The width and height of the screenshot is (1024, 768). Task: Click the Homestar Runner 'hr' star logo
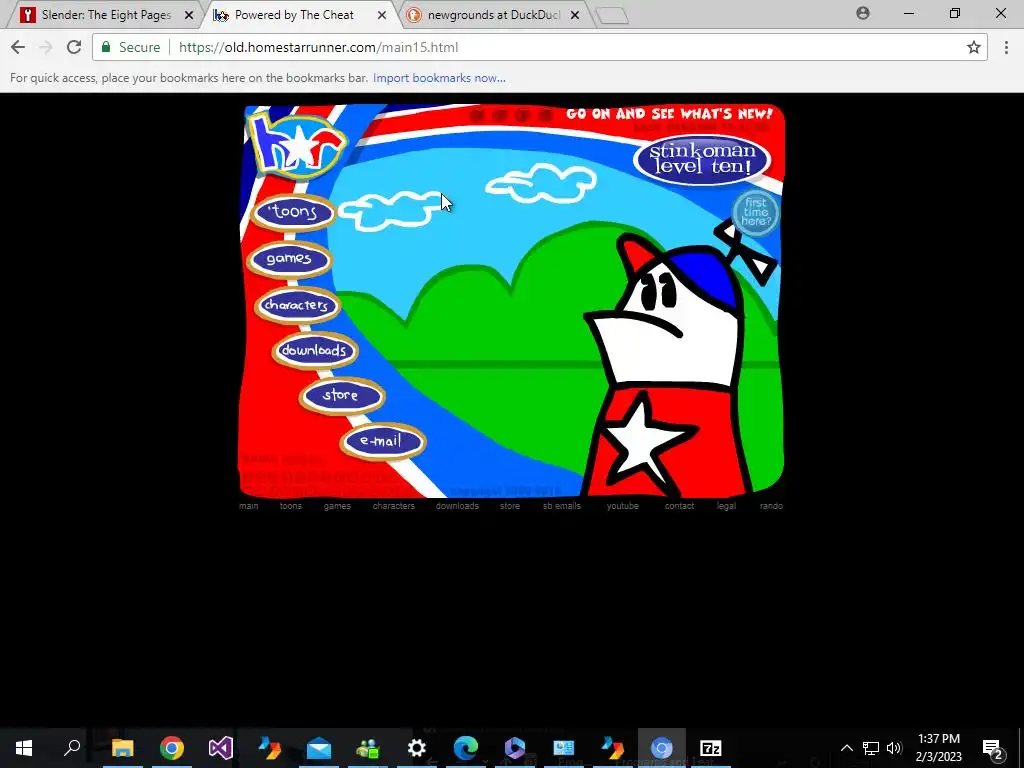tap(297, 146)
